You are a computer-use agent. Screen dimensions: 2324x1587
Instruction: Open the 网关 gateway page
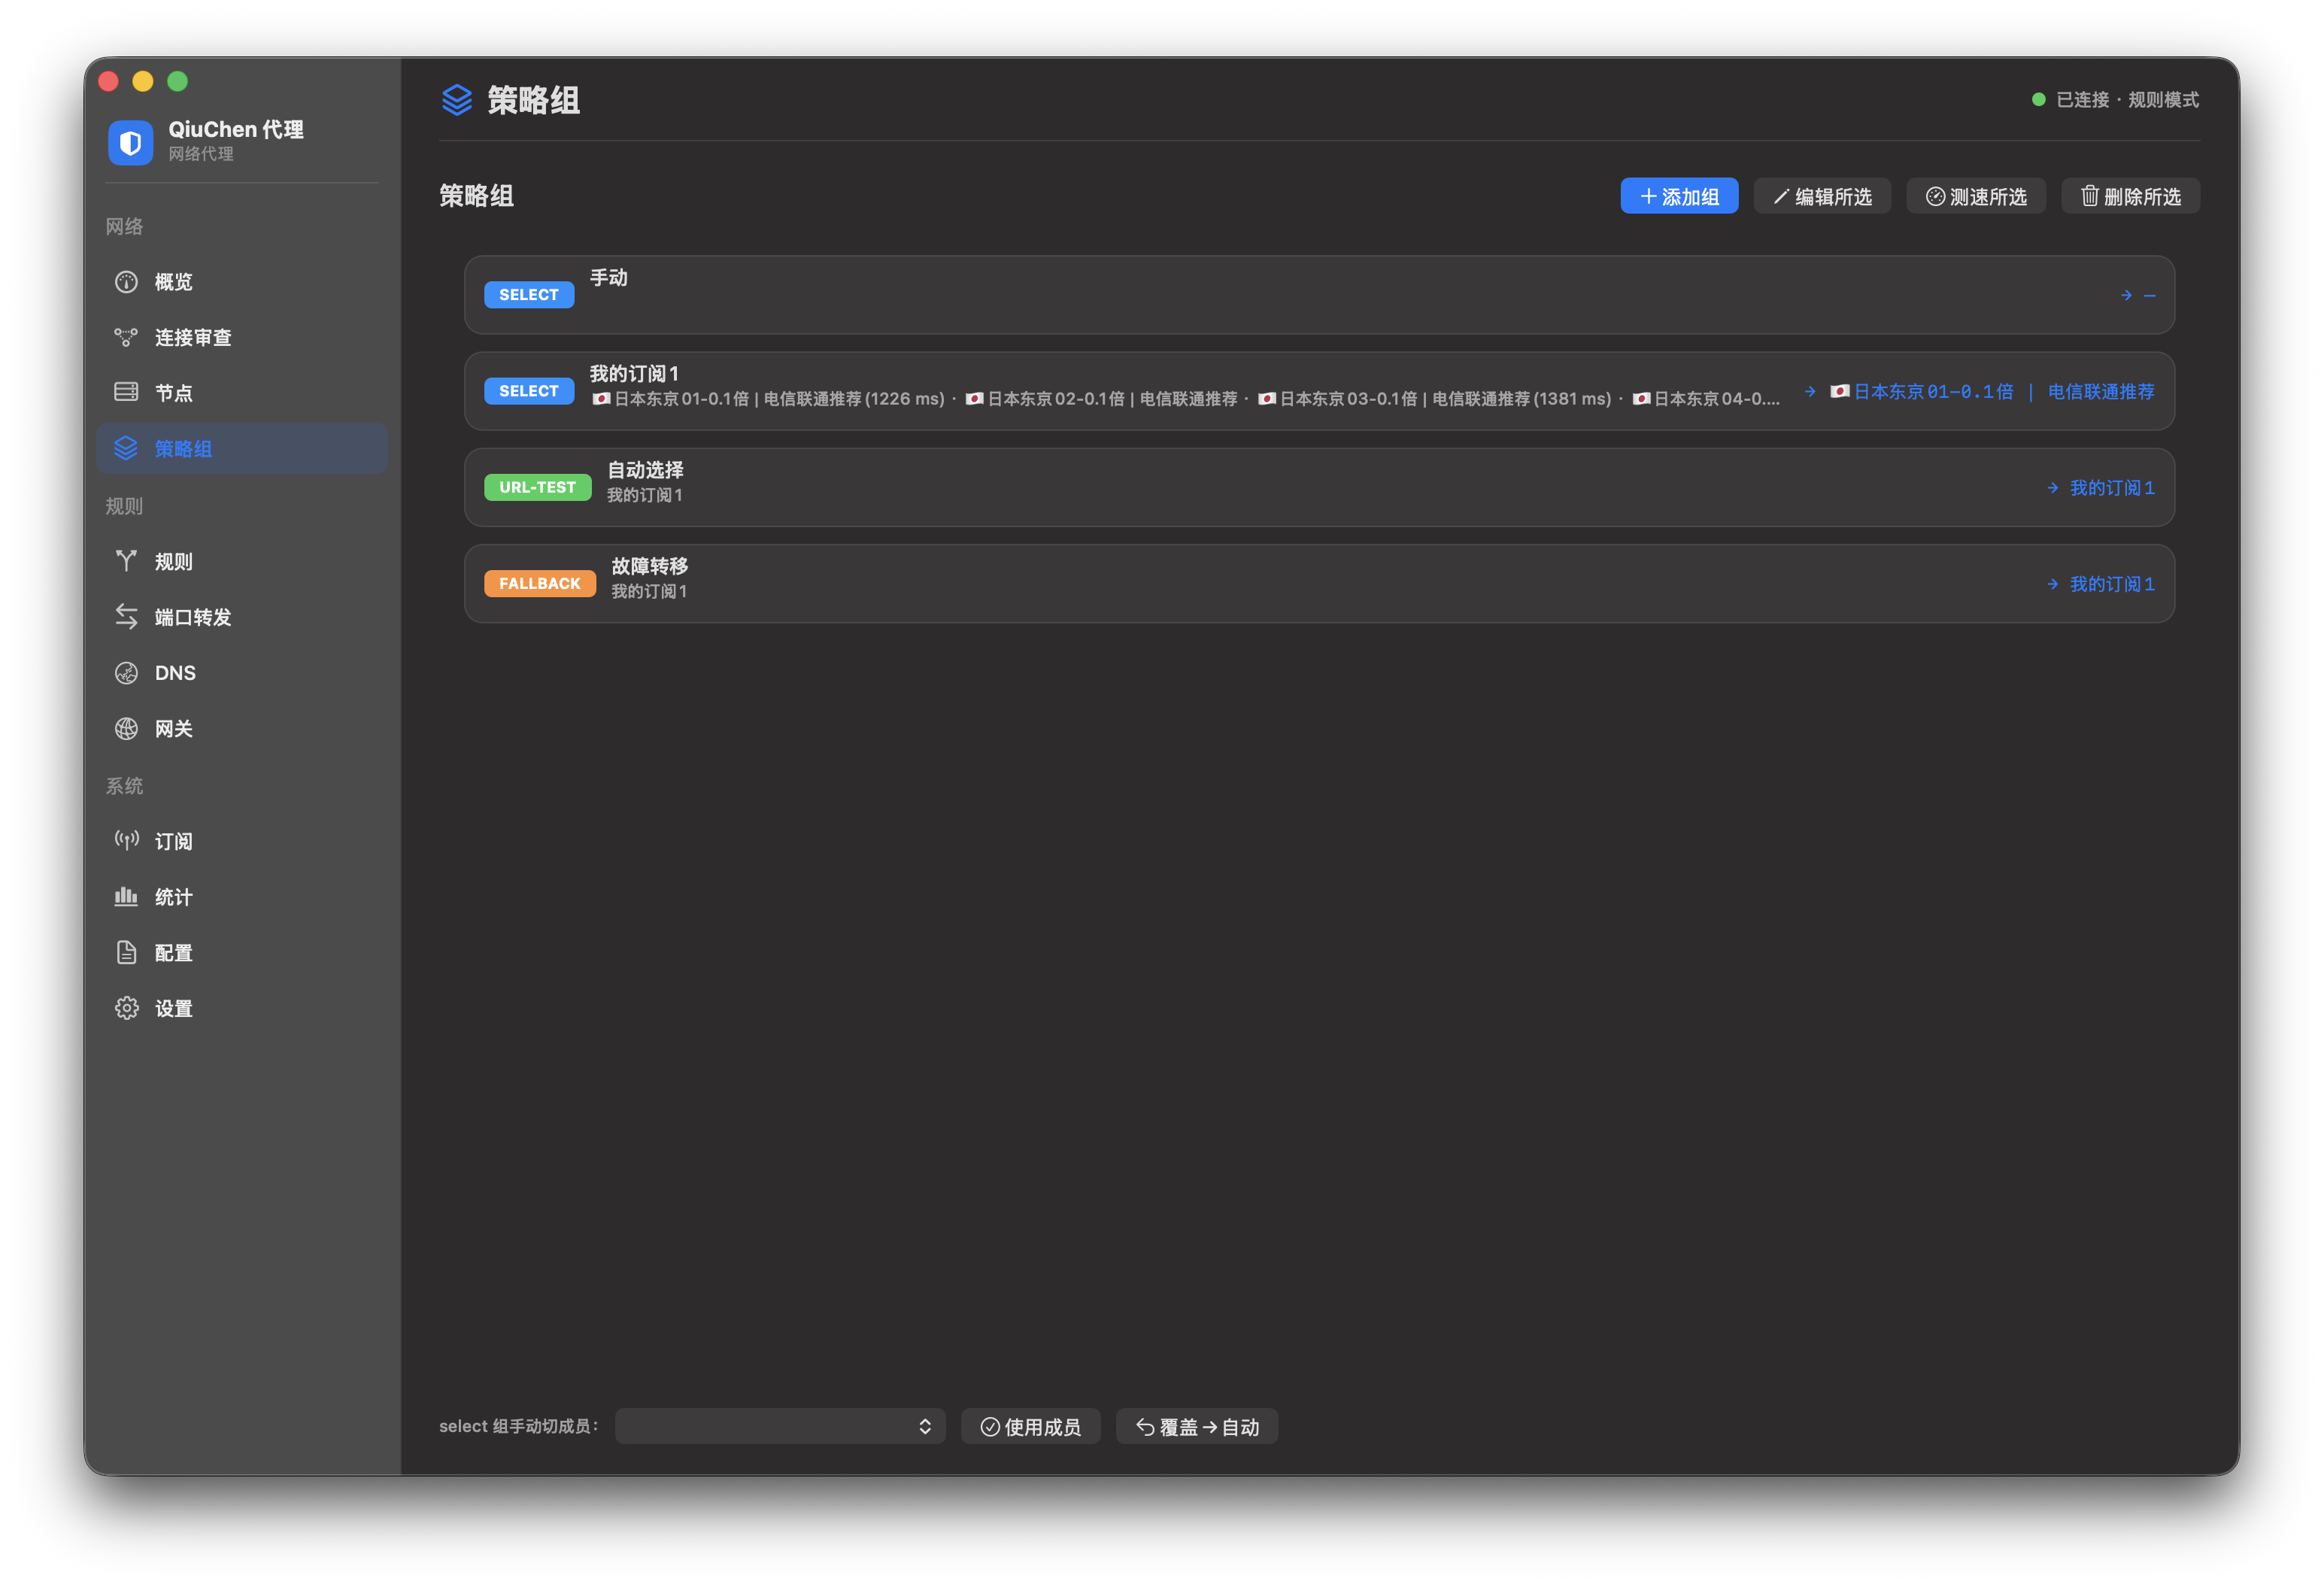(x=242, y=729)
